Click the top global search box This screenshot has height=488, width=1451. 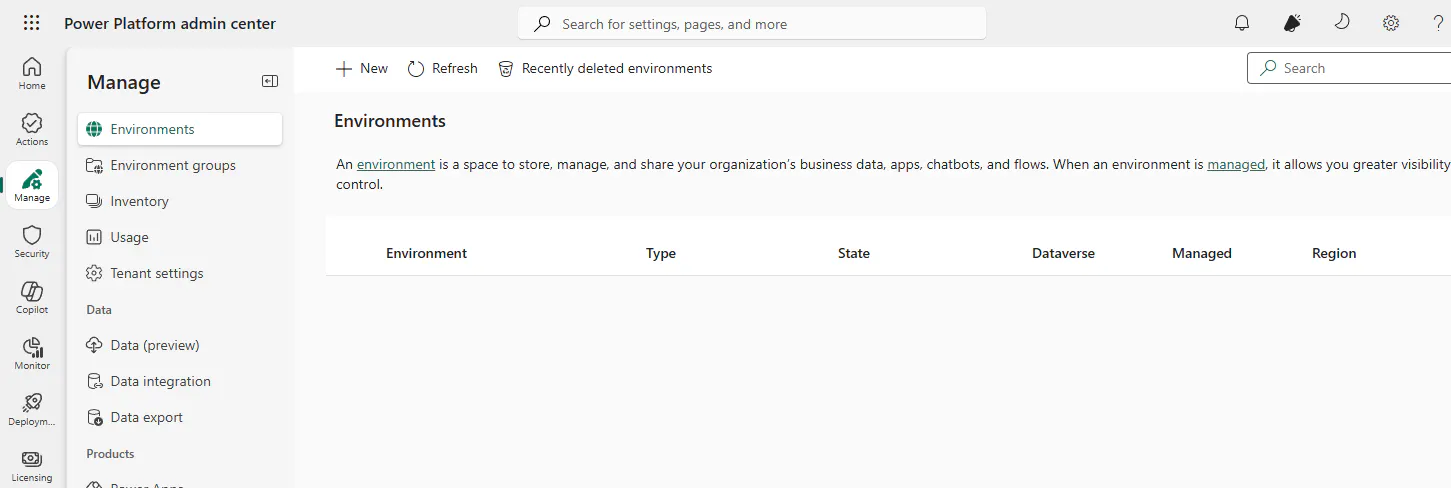[752, 24]
